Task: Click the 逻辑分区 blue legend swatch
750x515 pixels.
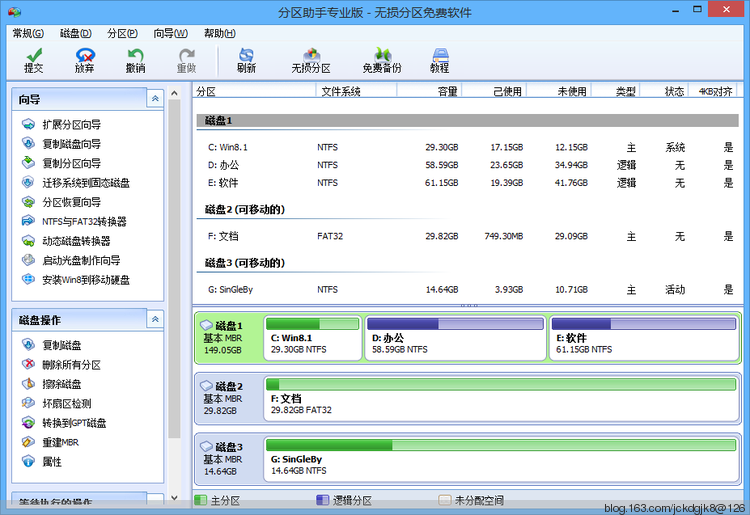Action: click(x=323, y=500)
